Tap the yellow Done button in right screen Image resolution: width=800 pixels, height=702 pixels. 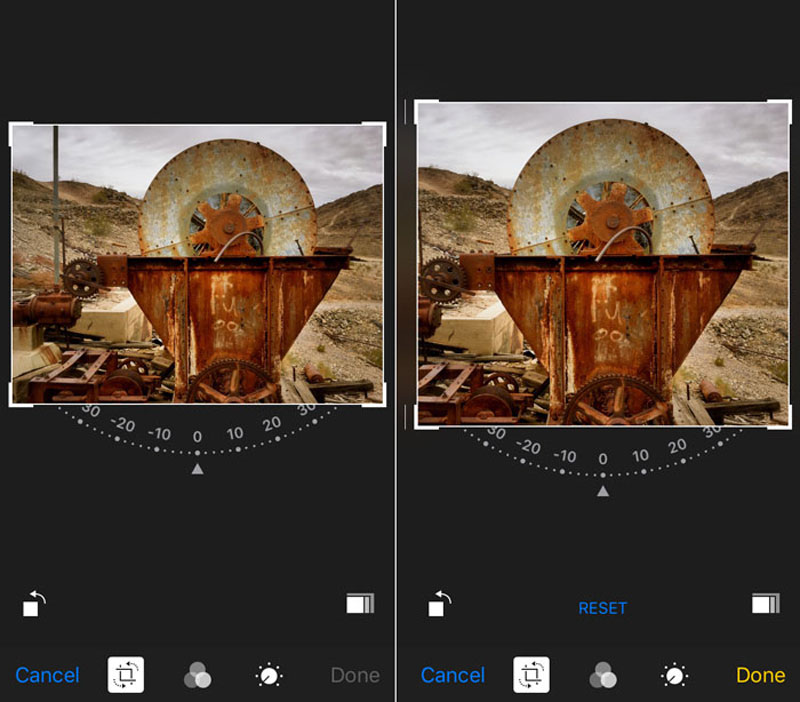click(x=761, y=675)
